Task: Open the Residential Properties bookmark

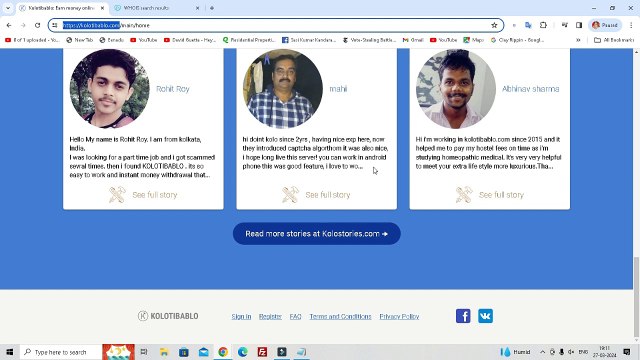Action: (x=249, y=40)
